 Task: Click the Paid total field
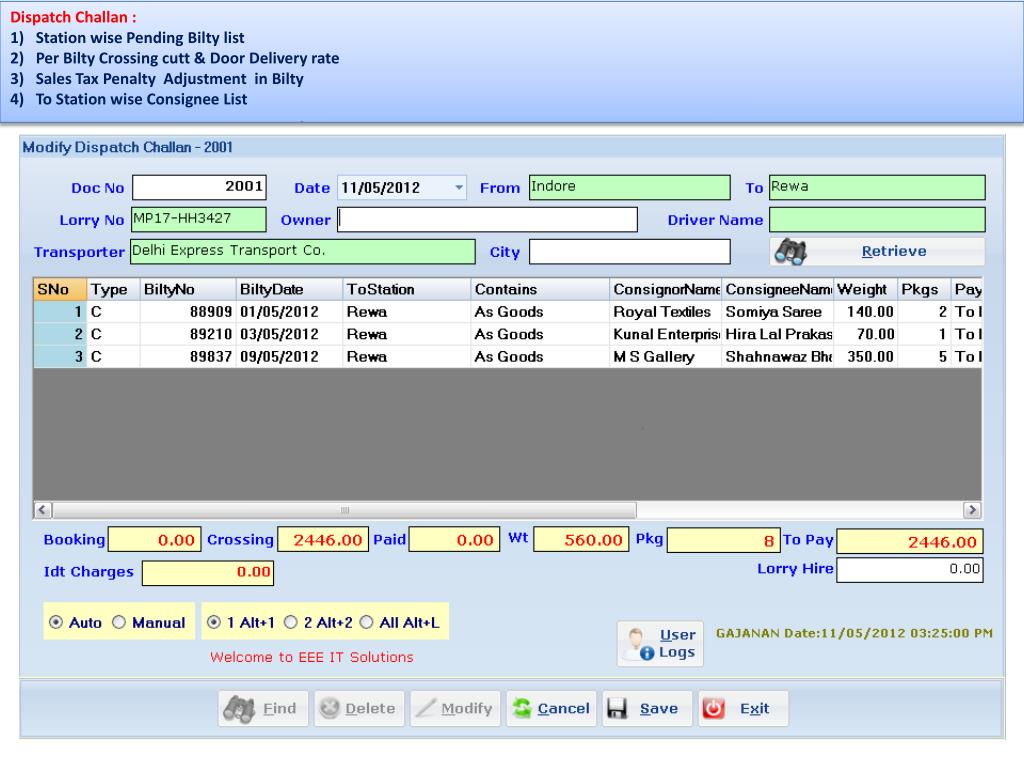[455, 539]
